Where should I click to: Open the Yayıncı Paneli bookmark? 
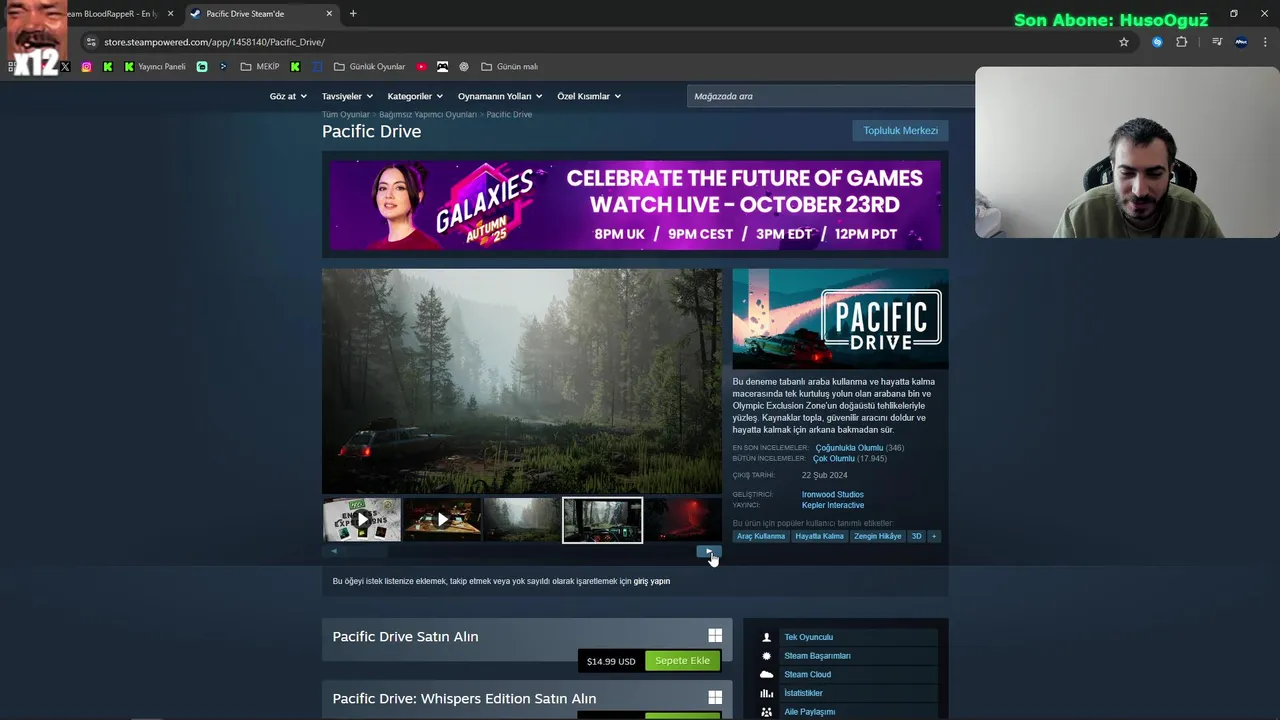155,67
